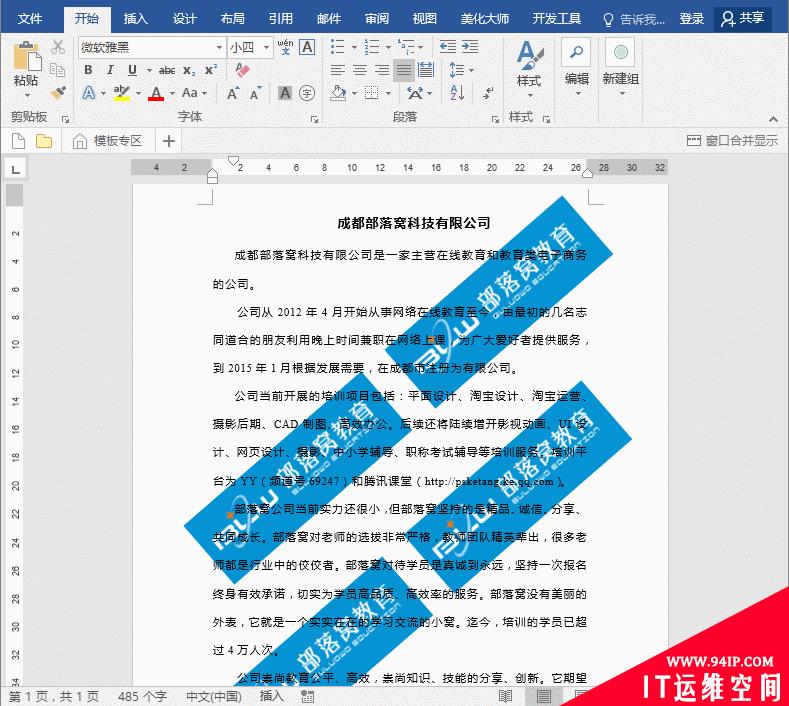Screen dimensions: 789x706
Task: Switch to the 设计 Design tab
Action: pos(184,19)
